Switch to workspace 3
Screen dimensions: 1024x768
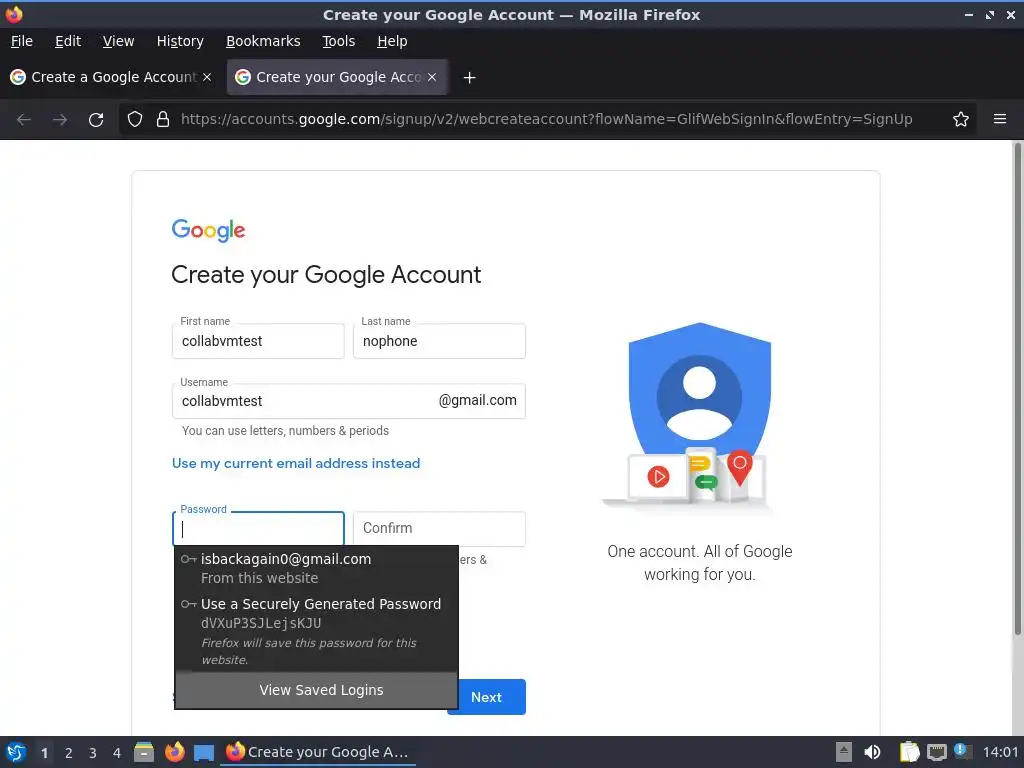click(93, 753)
